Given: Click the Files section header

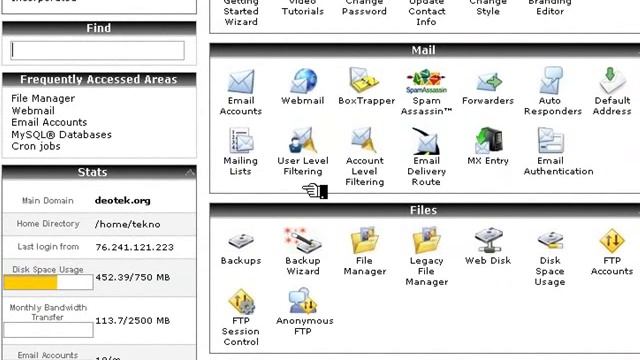Looking at the screenshot, I should pos(424,210).
